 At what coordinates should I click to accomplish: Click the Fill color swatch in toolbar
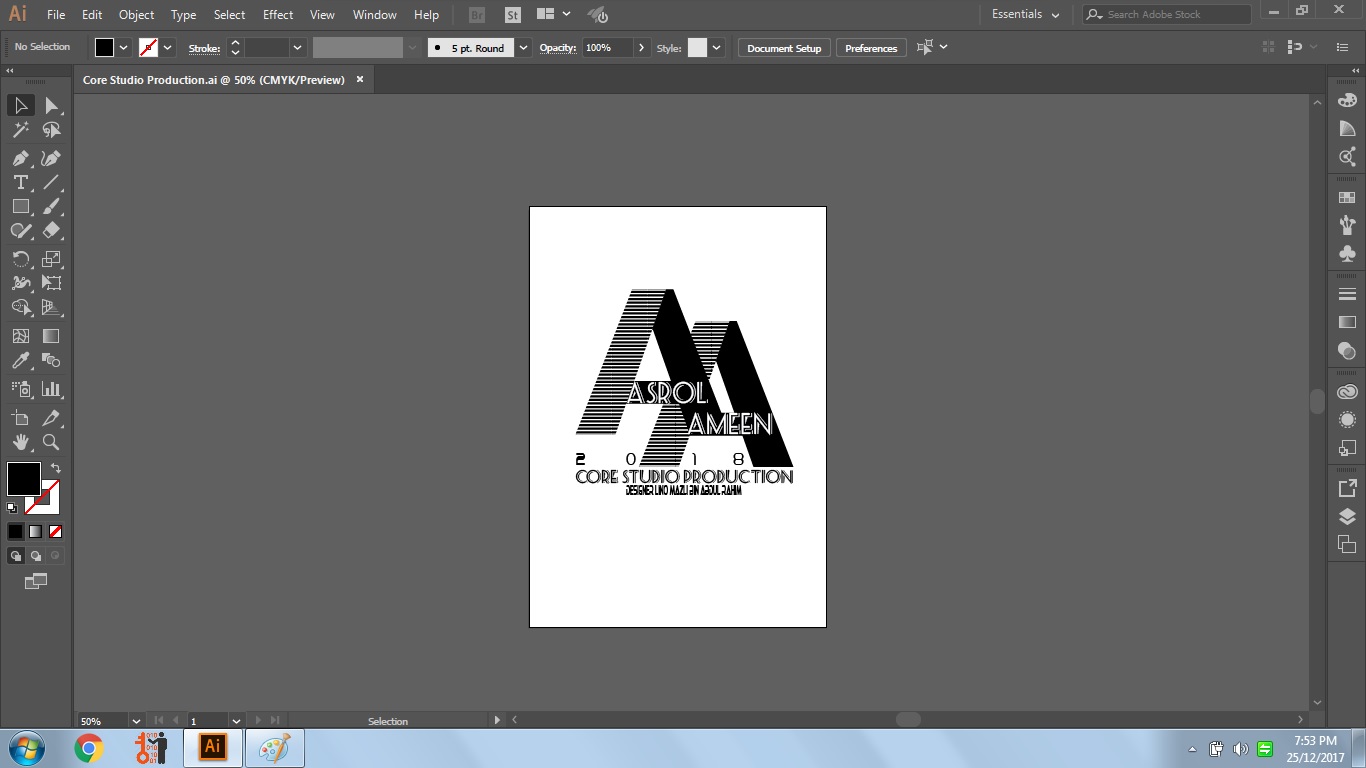tap(23, 479)
